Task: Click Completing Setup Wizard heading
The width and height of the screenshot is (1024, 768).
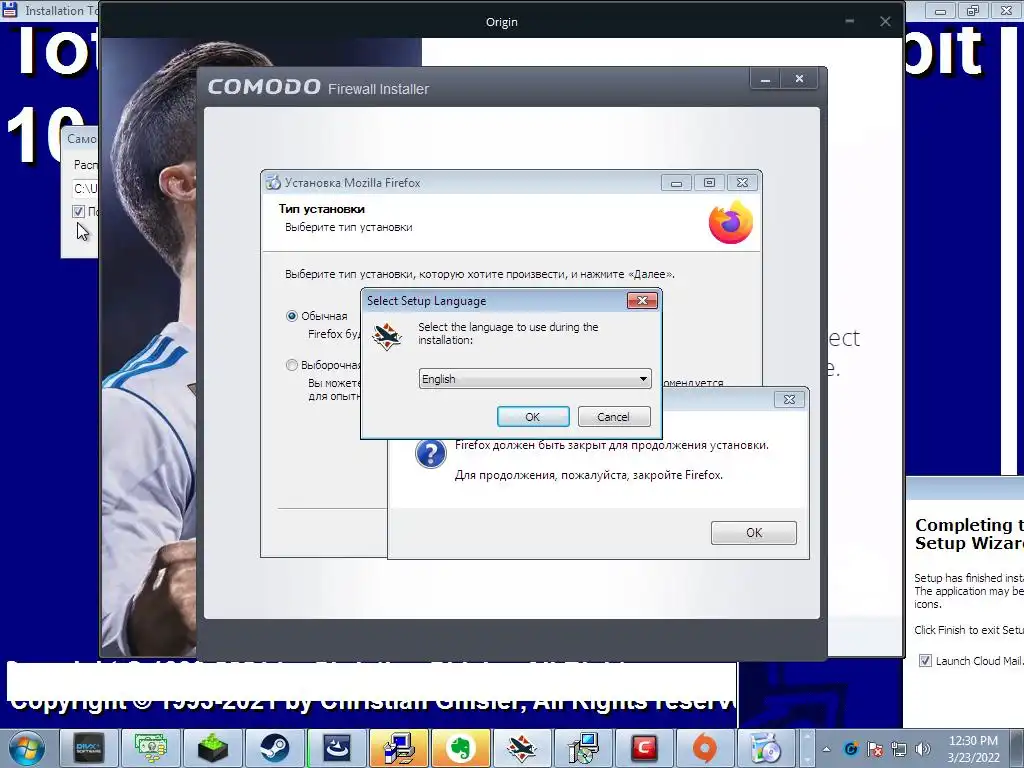Action: click(969, 534)
